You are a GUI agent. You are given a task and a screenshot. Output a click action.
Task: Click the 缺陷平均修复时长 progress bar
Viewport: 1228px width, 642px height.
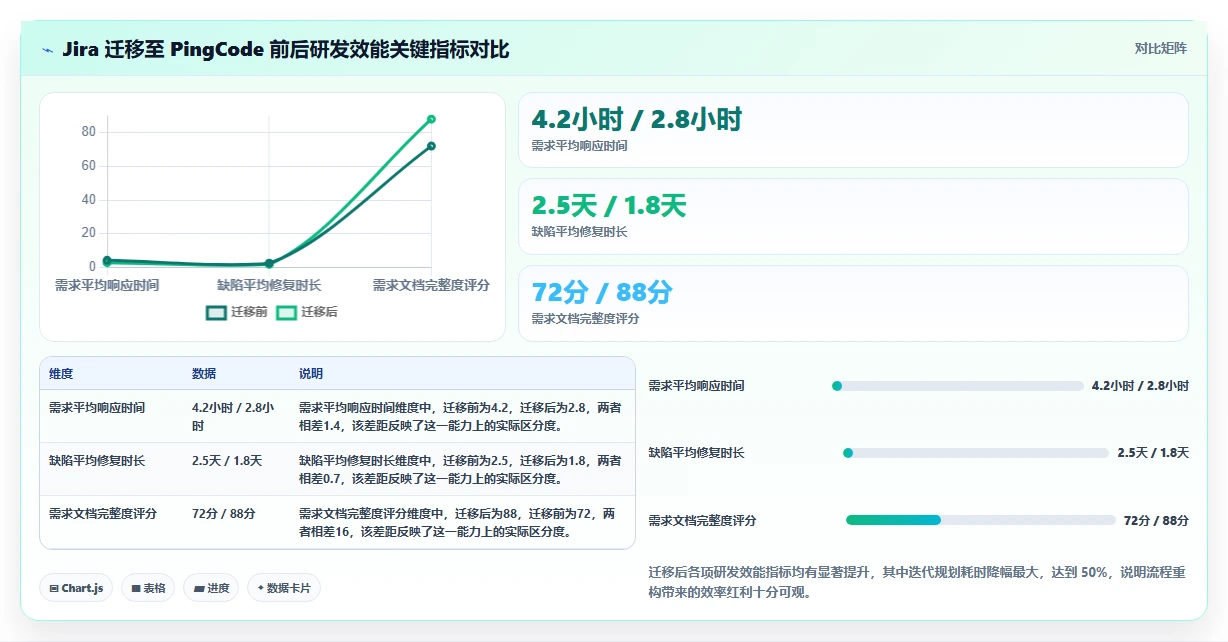tap(976, 453)
